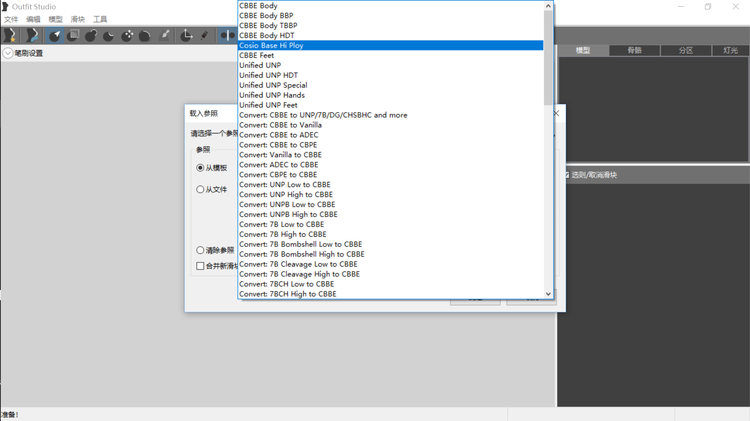The width and height of the screenshot is (750, 421).
Task: Select 'Convert: UNPB High to CBBE'
Action: click(391, 214)
